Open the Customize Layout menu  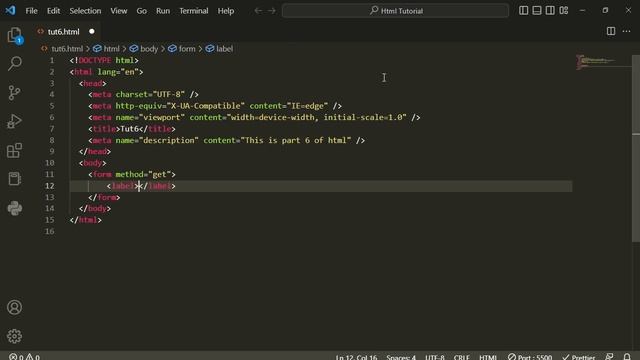tap(564, 11)
